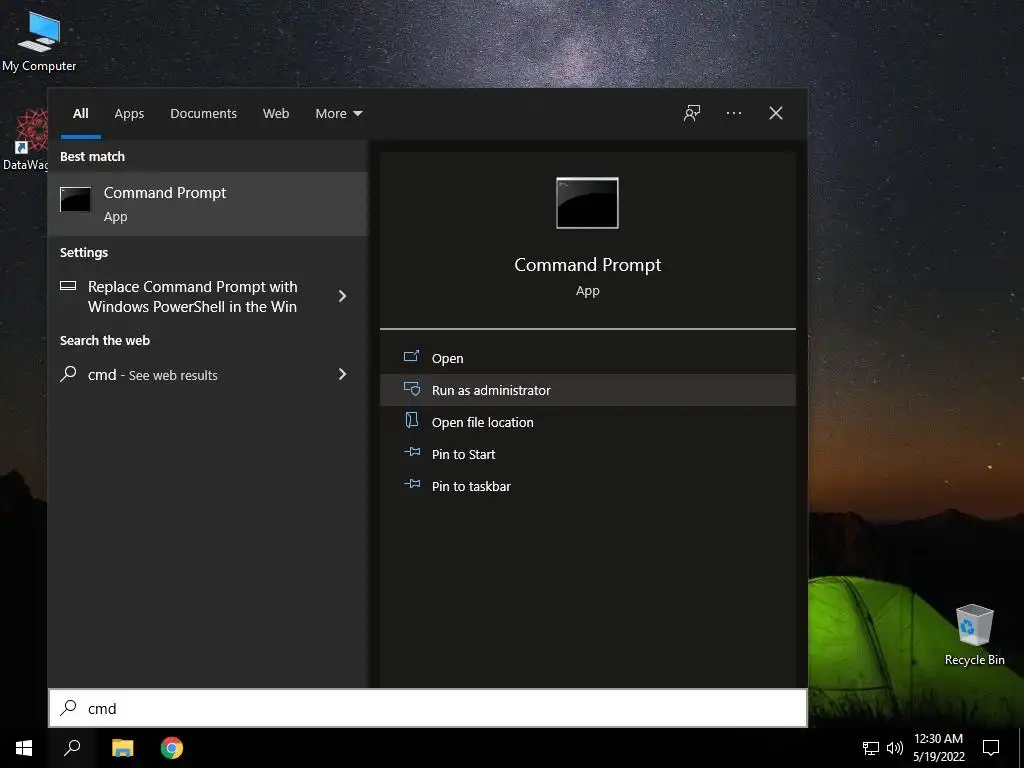Click the Show desktop sliver at taskbar end
The width and height of the screenshot is (1024, 768).
pos(1020,748)
